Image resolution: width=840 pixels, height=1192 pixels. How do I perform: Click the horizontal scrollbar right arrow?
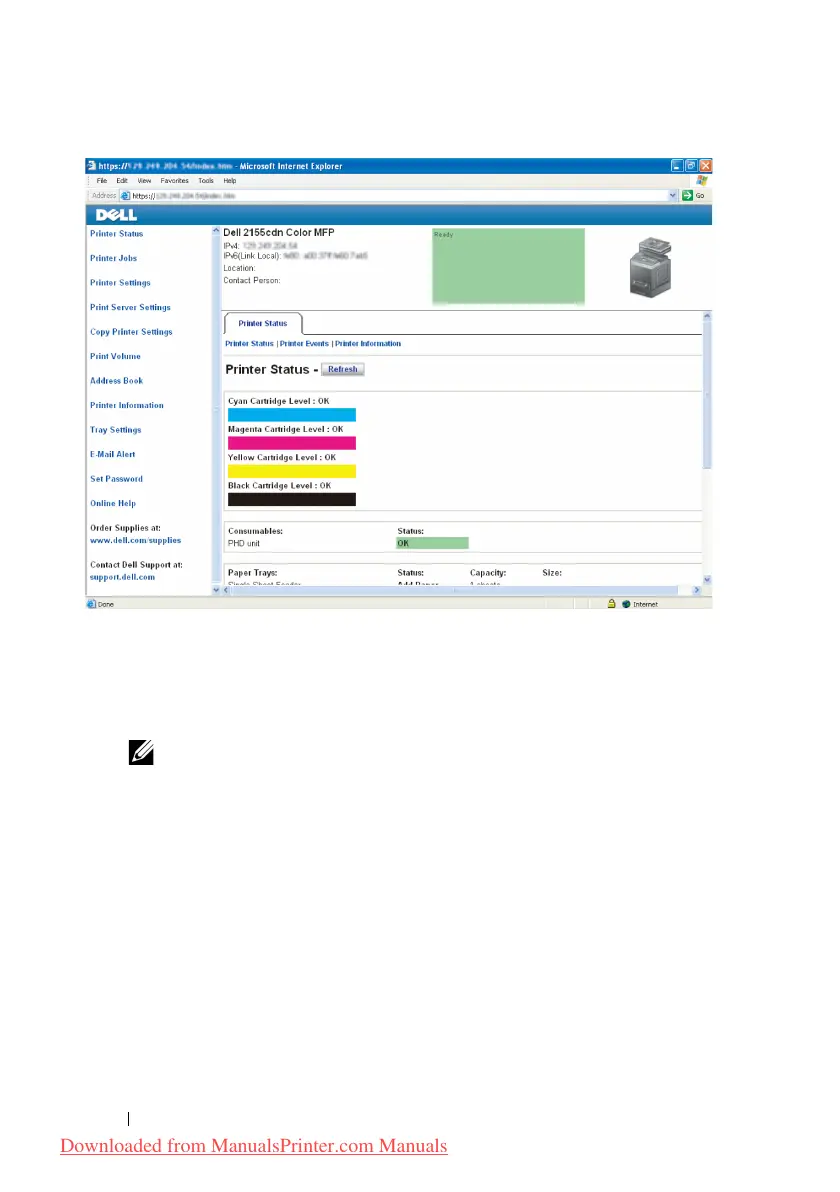point(696,590)
